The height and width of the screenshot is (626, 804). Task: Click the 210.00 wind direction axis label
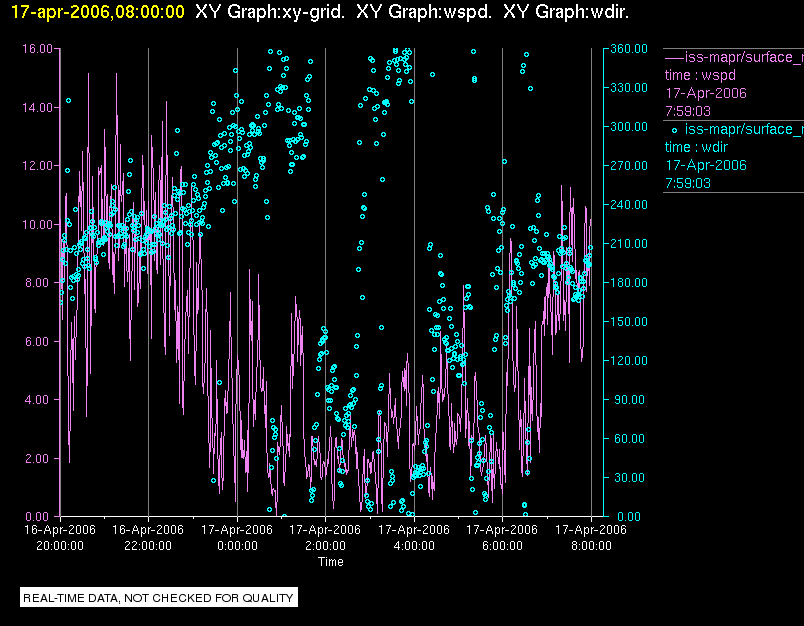(629, 244)
